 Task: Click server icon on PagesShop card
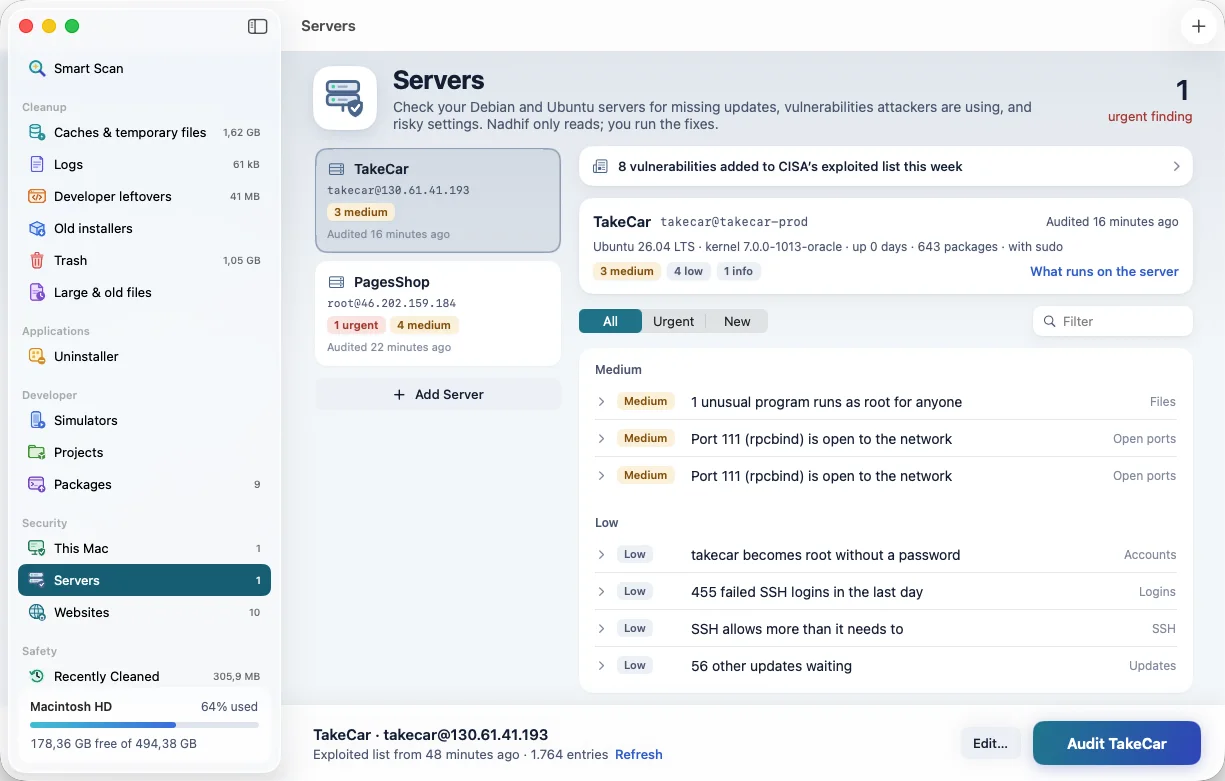[336, 282]
